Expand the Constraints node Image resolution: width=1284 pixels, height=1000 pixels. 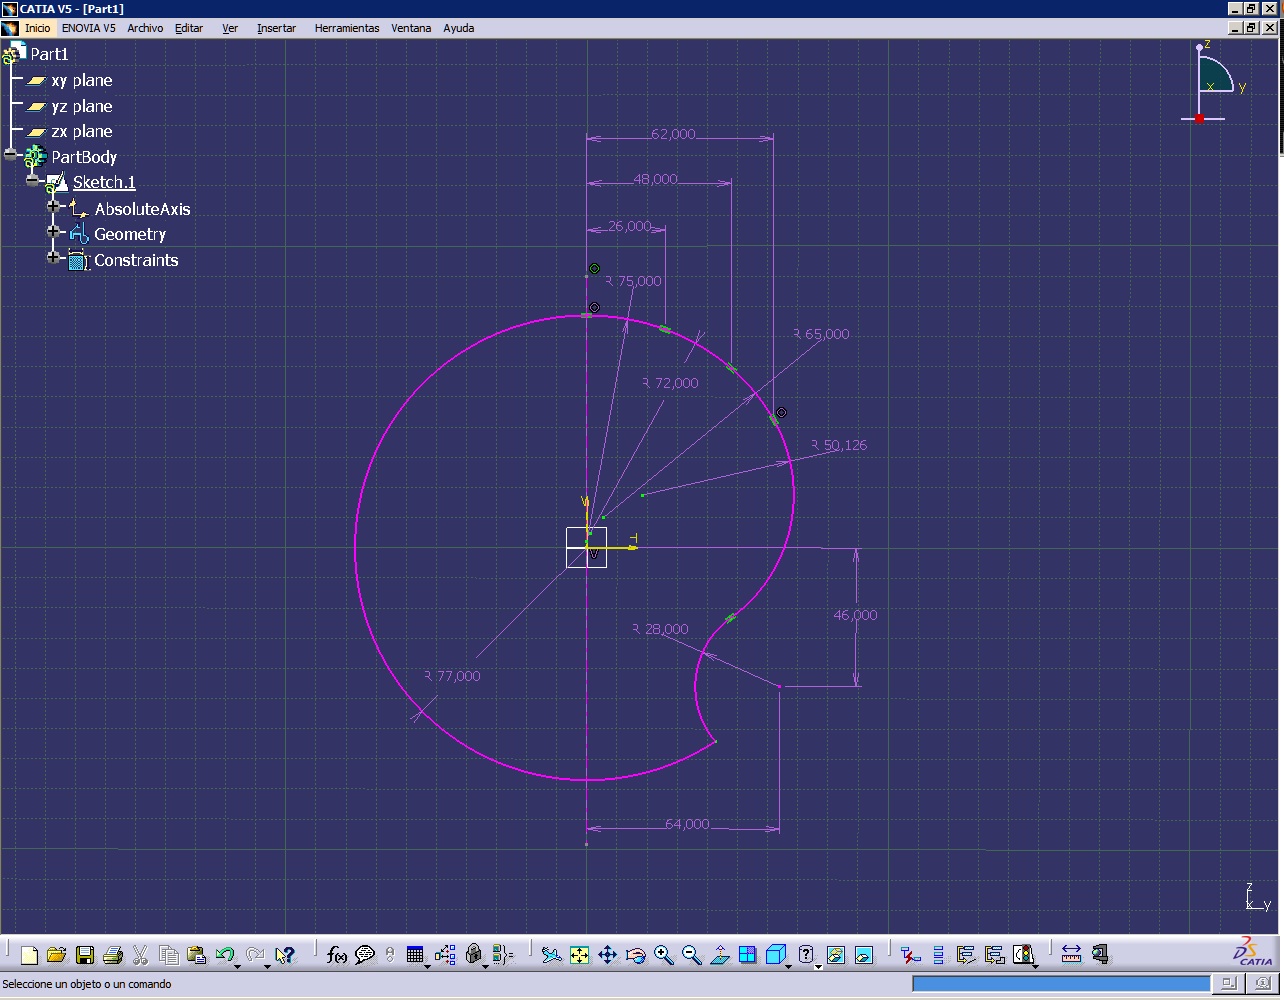click(x=54, y=257)
